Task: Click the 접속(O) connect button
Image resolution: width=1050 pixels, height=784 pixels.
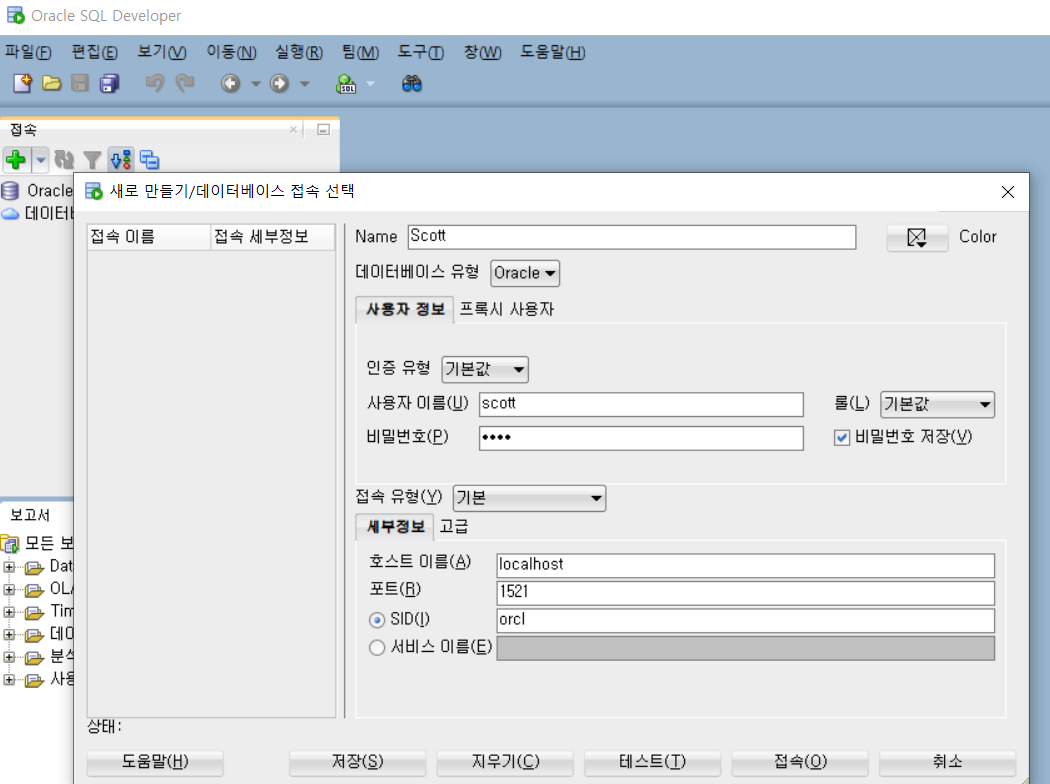Action: (x=800, y=762)
